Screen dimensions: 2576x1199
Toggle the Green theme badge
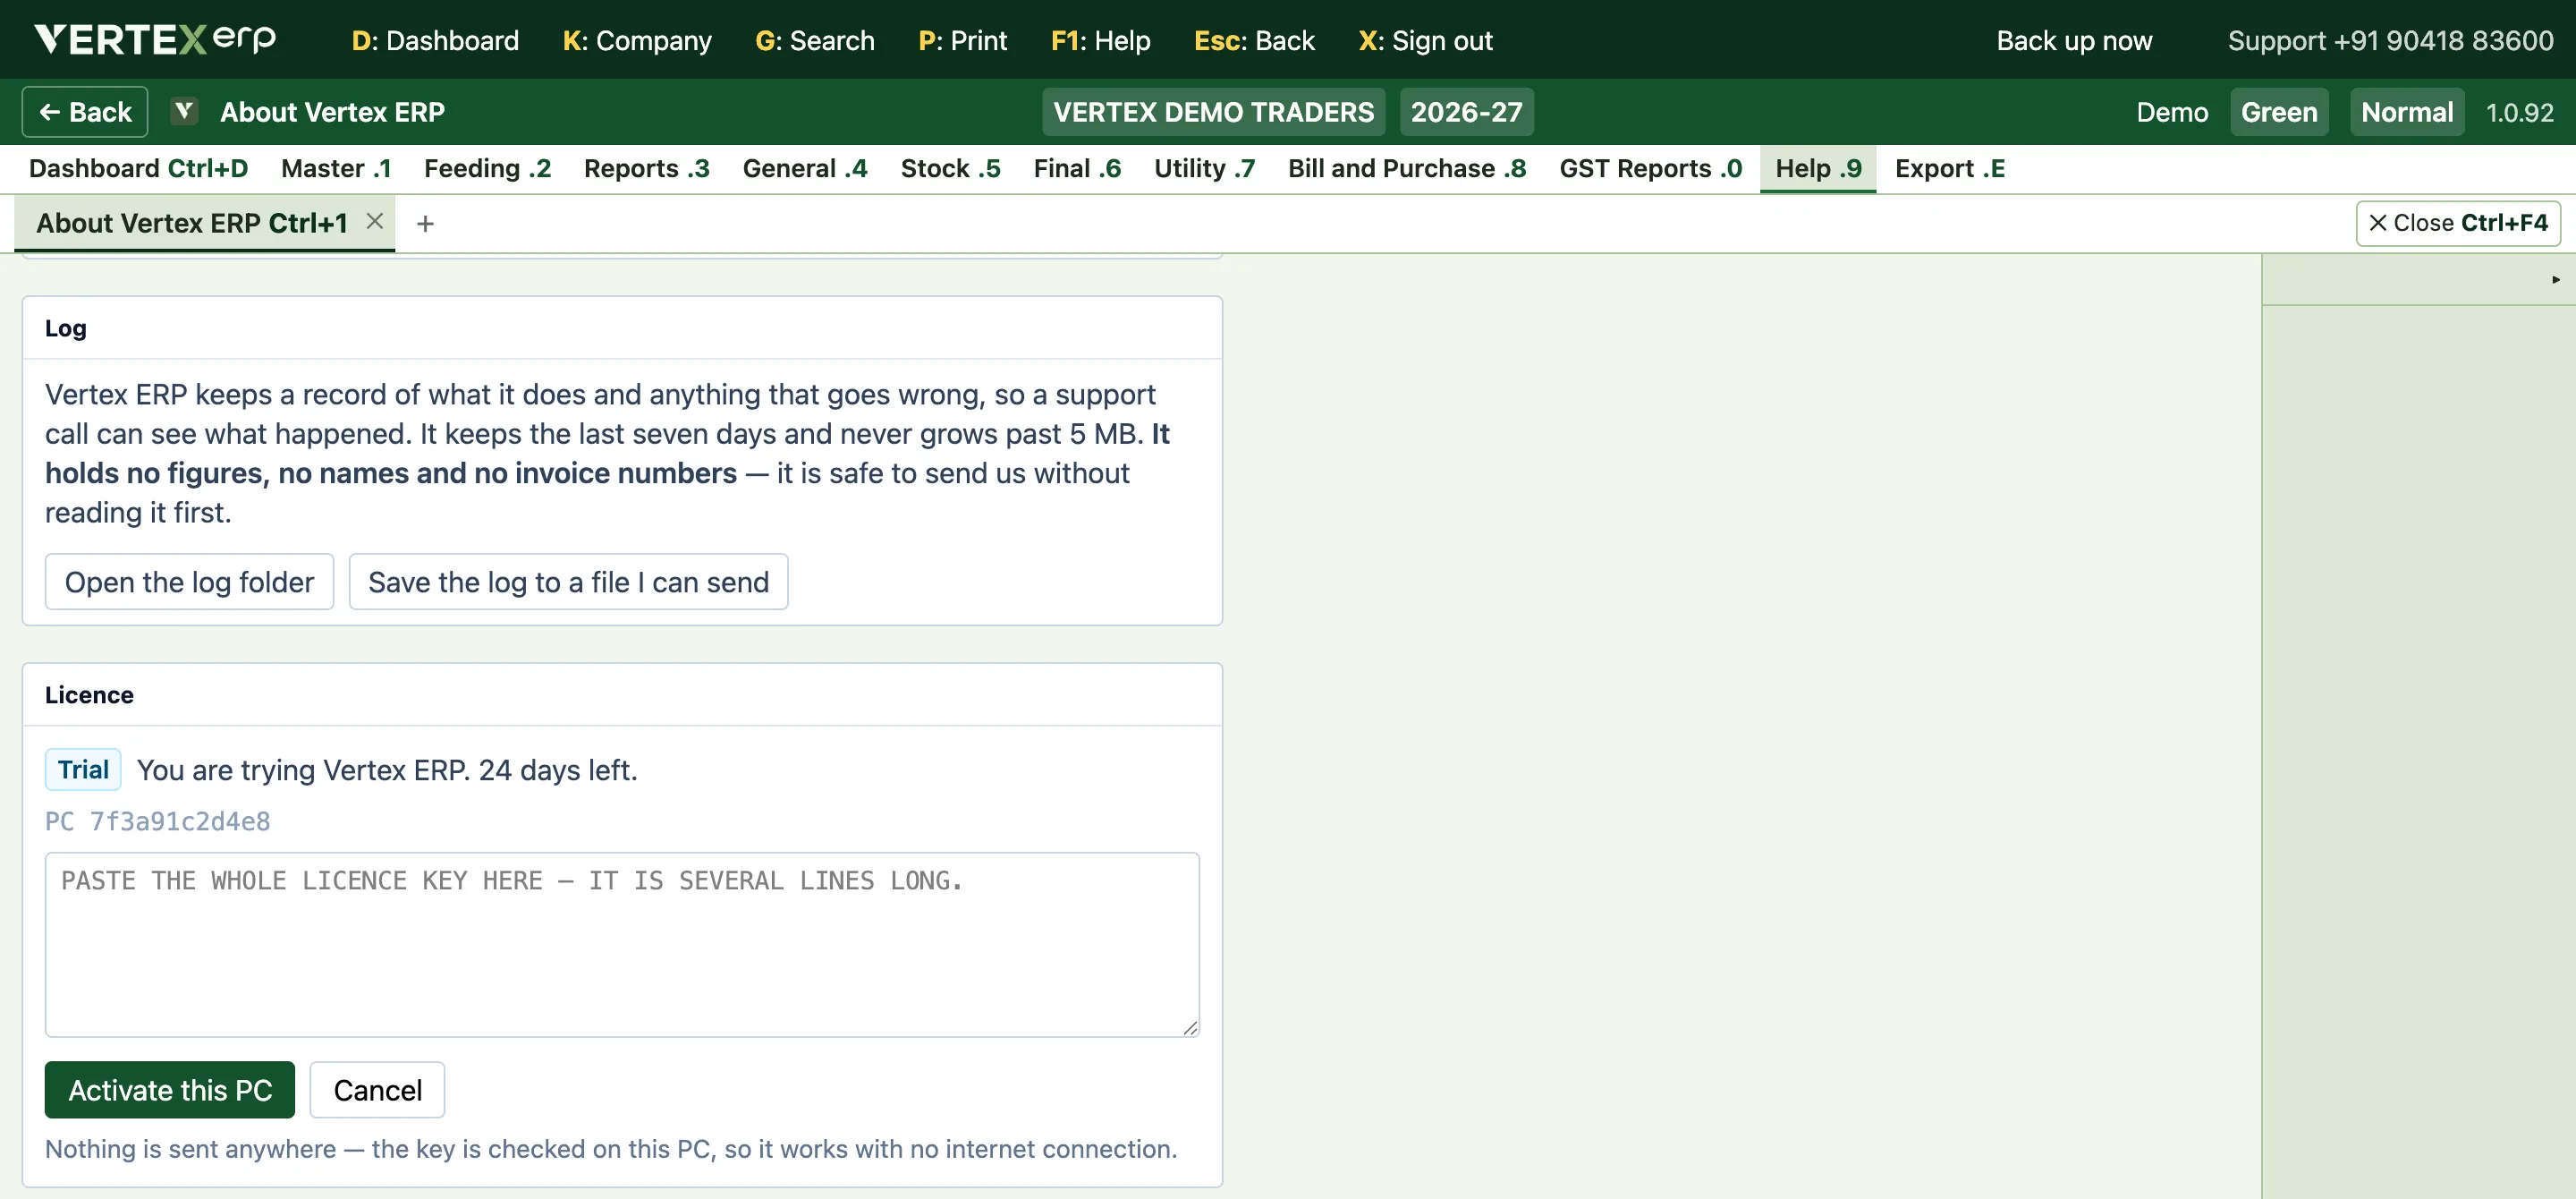2278,112
